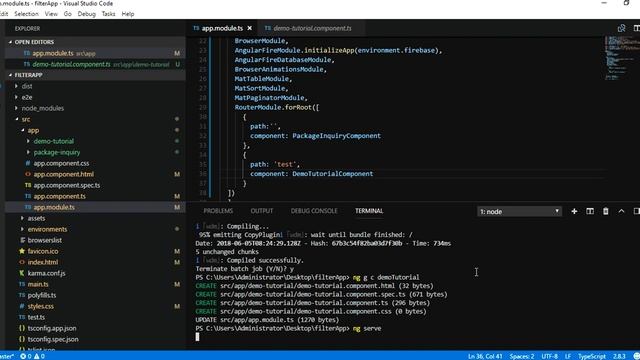
Task: Open favicon.ico file
Action: point(43,251)
